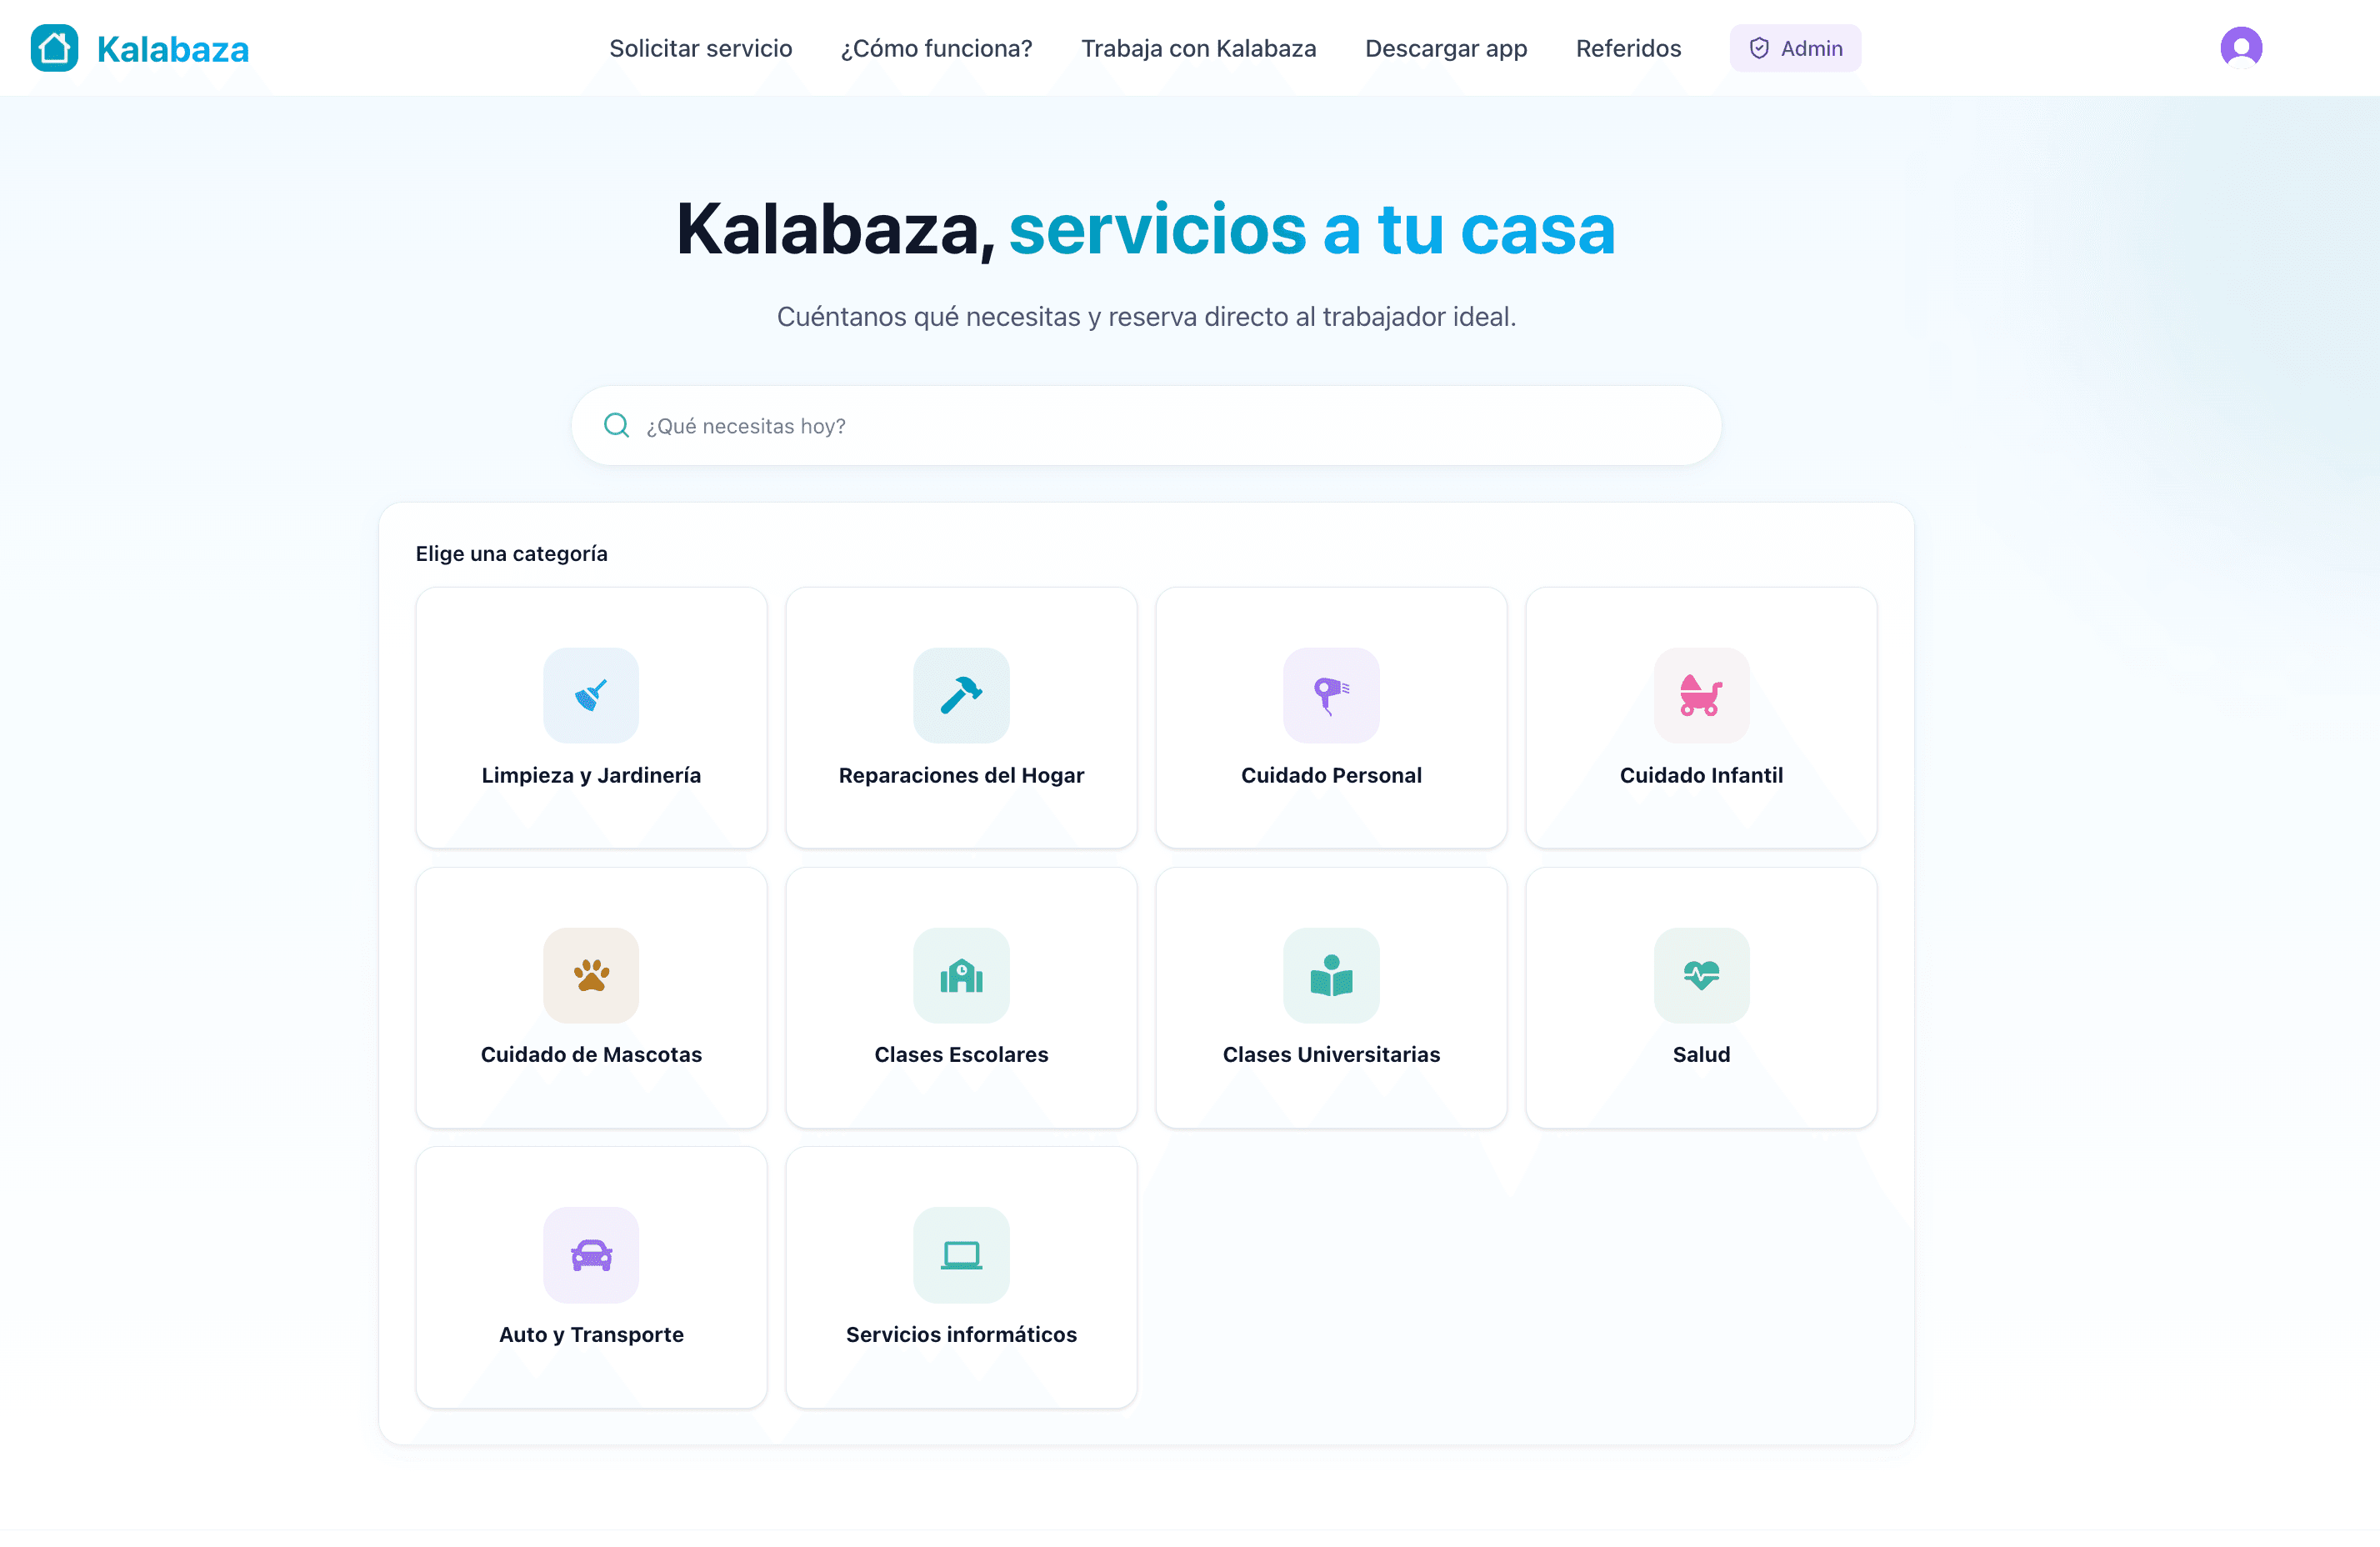This screenshot has width=2380, height=1547.
Task: Select the broom cleaning icon
Action: click(x=591, y=695)
